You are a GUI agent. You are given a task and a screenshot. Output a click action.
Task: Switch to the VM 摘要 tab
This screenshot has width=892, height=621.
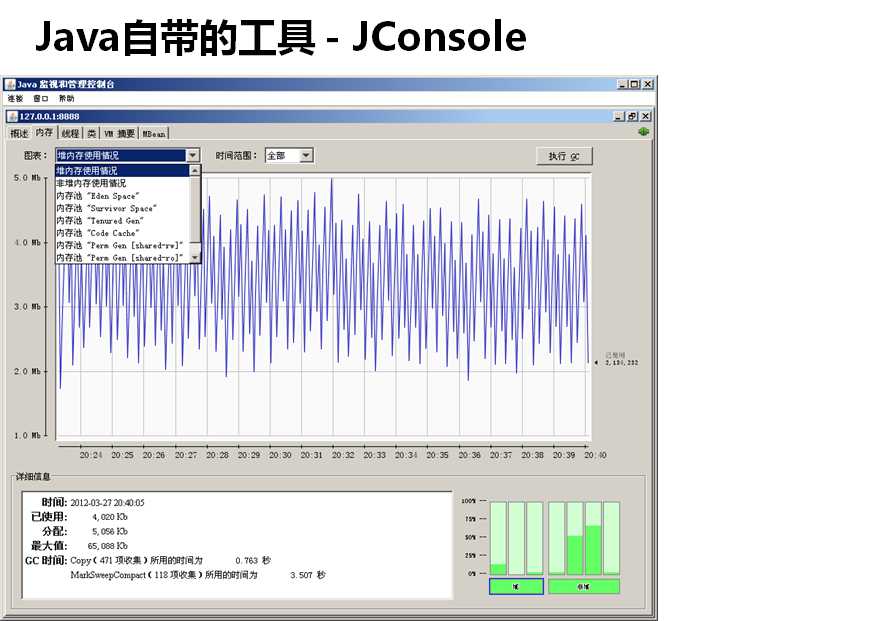[x=119, y=133]
